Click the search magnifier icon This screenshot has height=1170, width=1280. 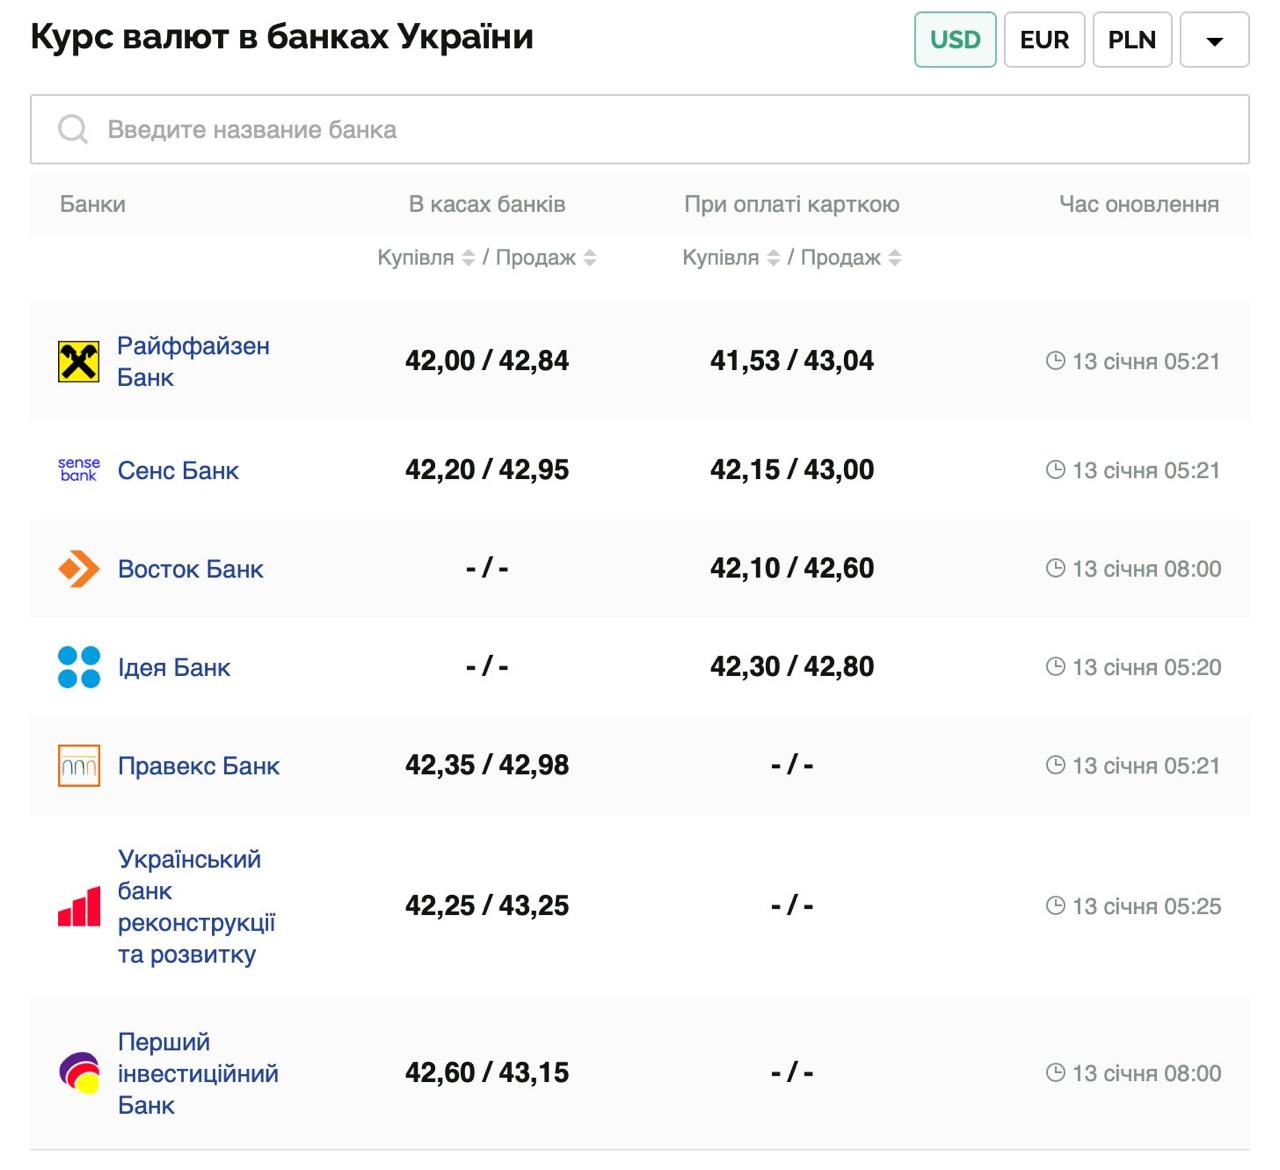click(73, 129)
